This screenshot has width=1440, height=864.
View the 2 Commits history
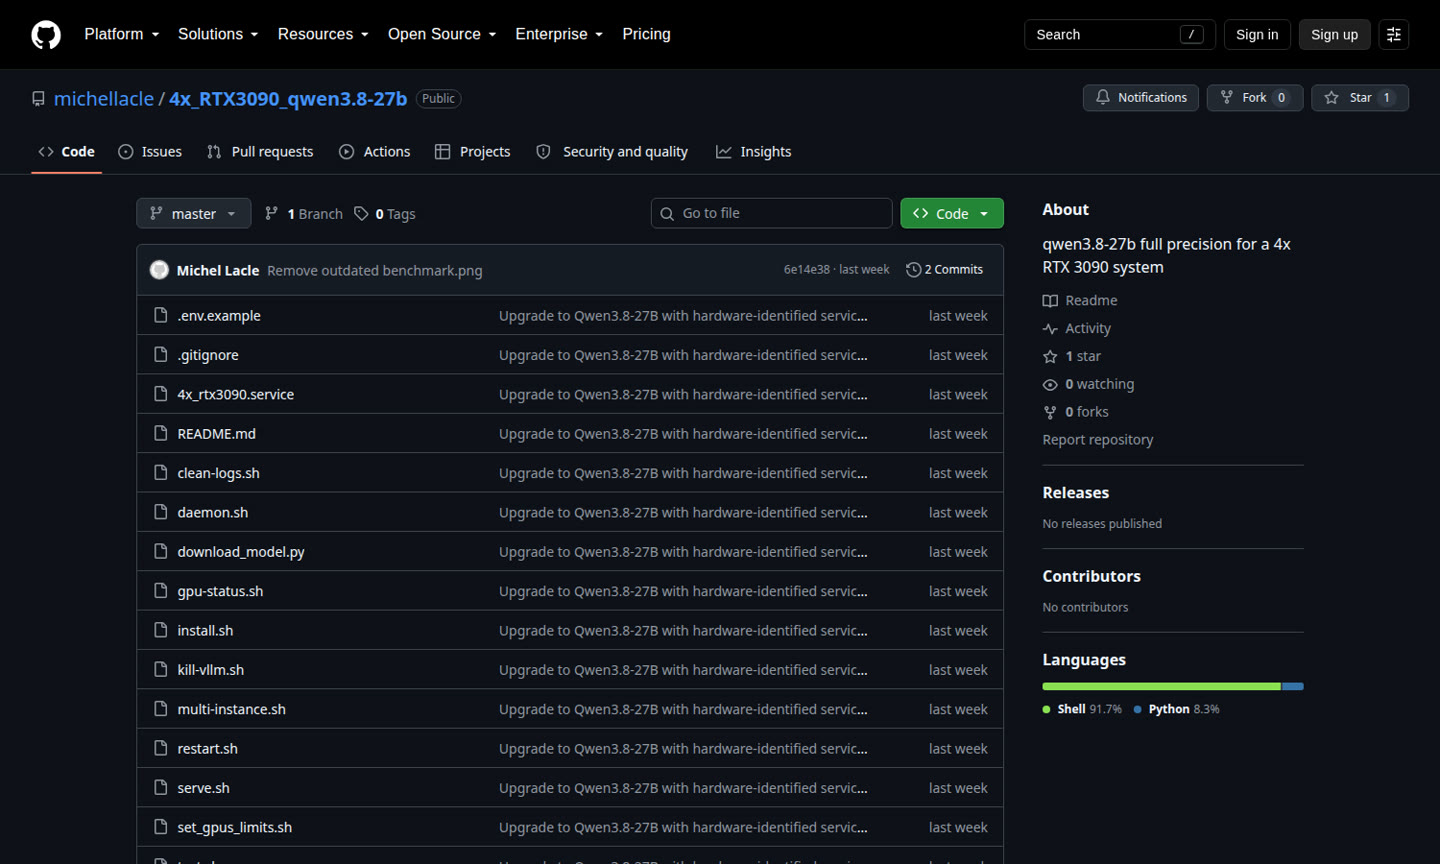(945, 270)
